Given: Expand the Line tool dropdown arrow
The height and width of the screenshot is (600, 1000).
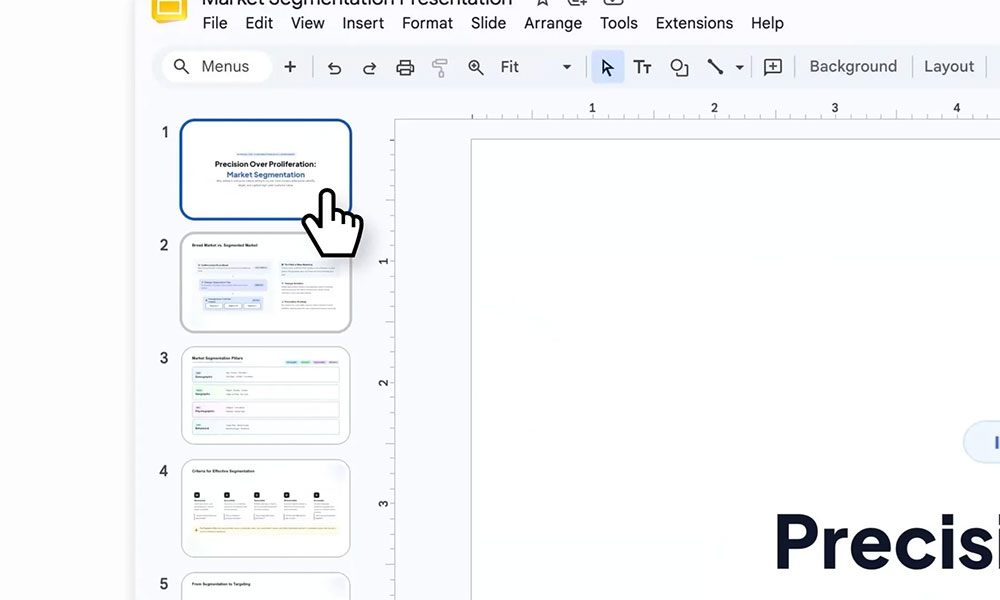Looking at the screenshot, I should pos(739,67).
